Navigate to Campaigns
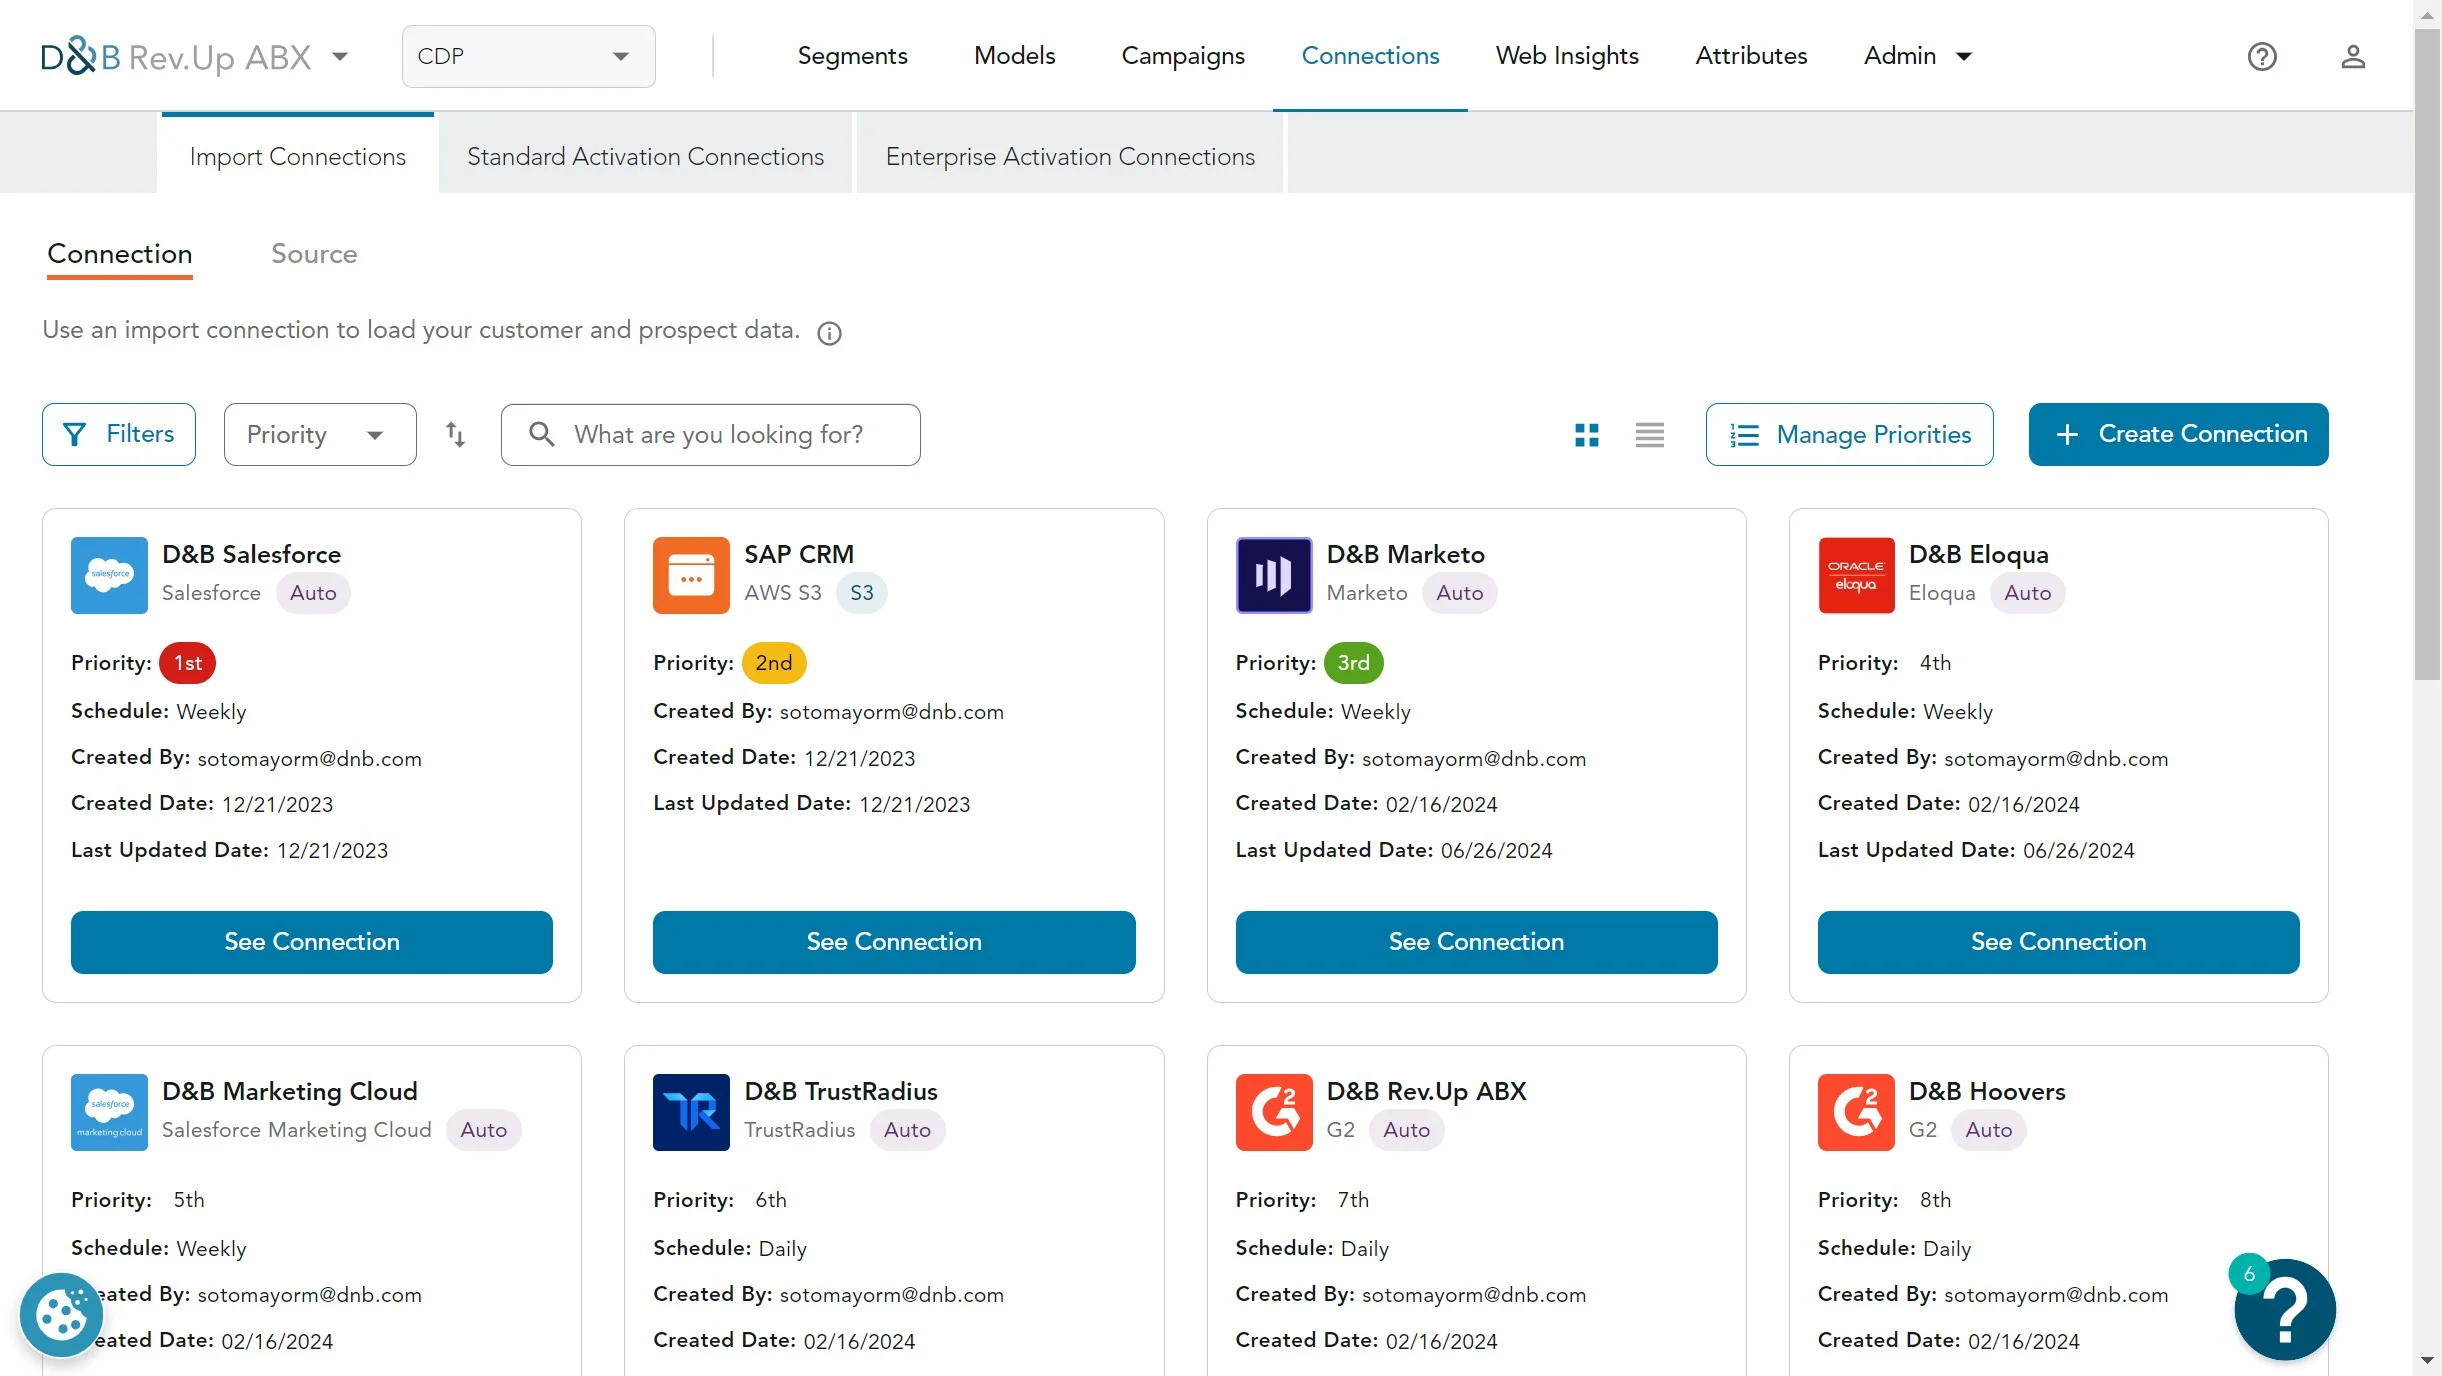Screen dimensions: 2442x1376 1183,56
